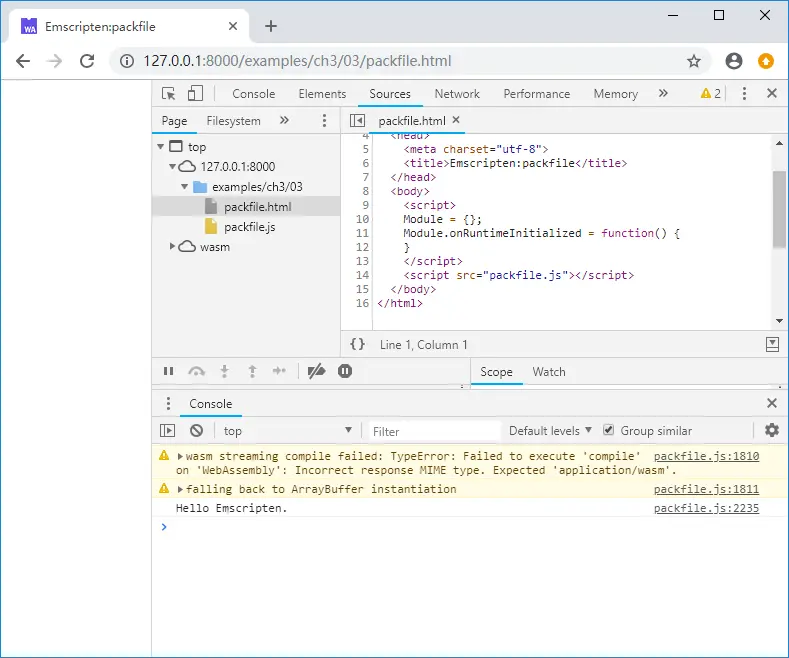The height and width of the screenshot is (658, 789).
Task: Select the inspect element picker icon
Action: (169, 94)
